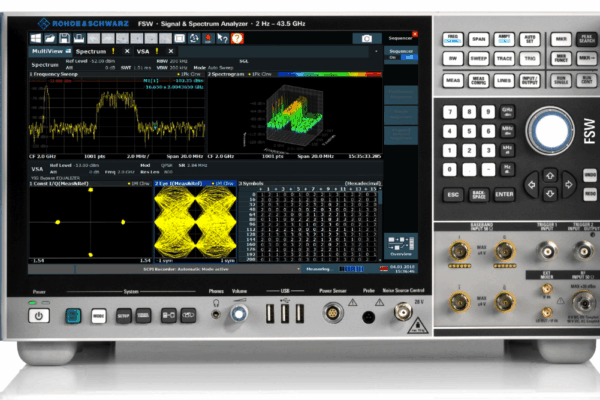Push the SWEEP hardkey
Screen dimensions: 600x400
478,59
